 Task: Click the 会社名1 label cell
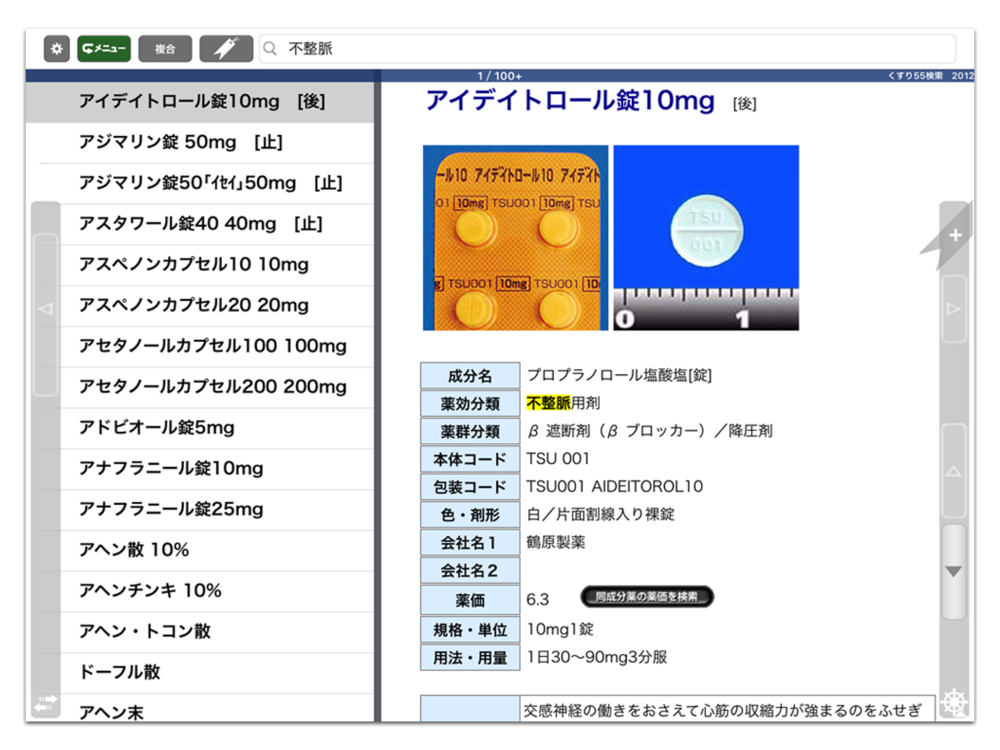[x=470, y=543]
